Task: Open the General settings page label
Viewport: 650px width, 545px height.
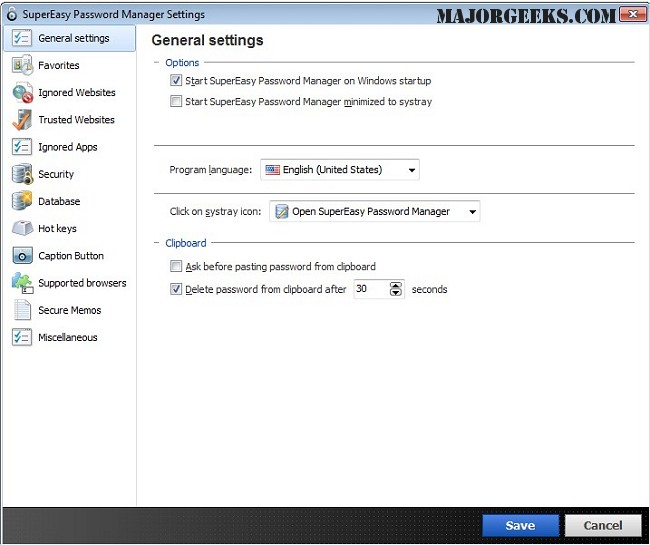Action: (74, 38)
